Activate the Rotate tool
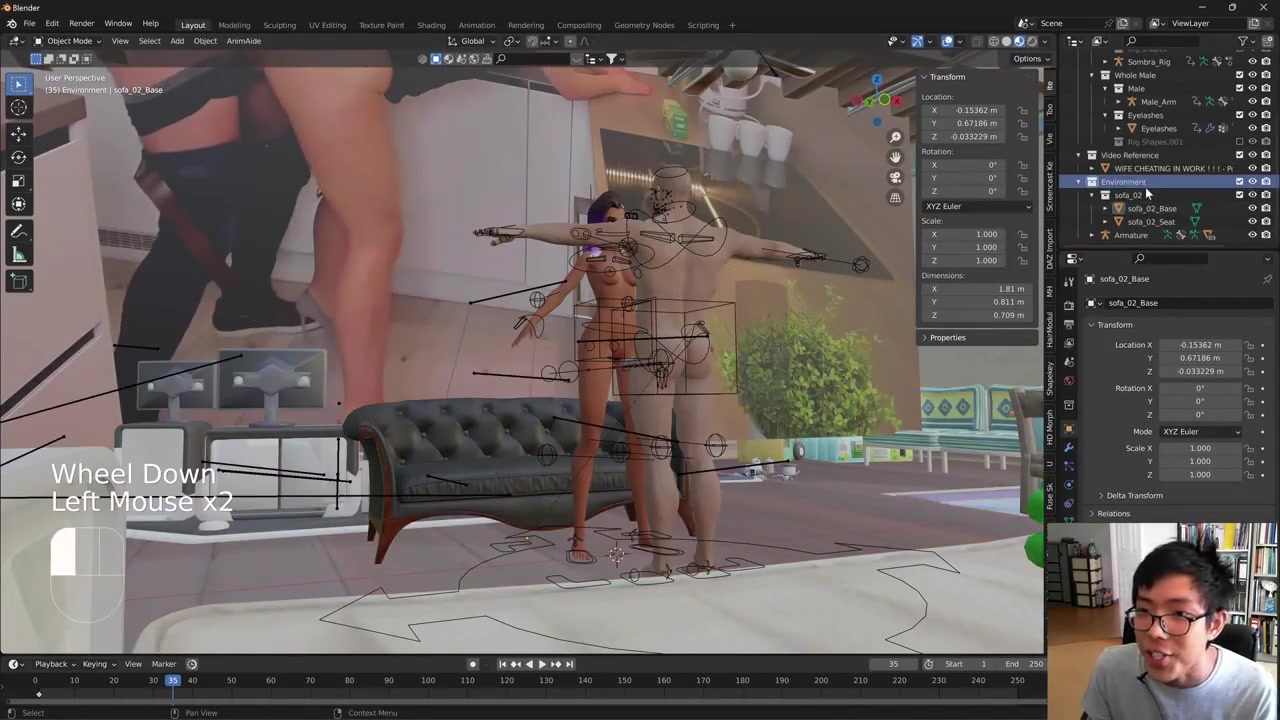This screenshot has height=720, width=1280. [x=18, y=157]
